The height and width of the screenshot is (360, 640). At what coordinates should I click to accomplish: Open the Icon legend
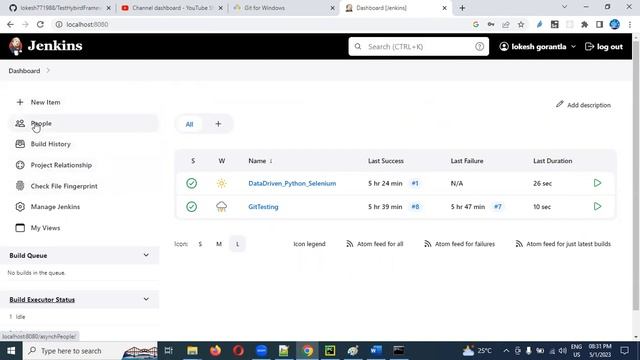(309, 244)
